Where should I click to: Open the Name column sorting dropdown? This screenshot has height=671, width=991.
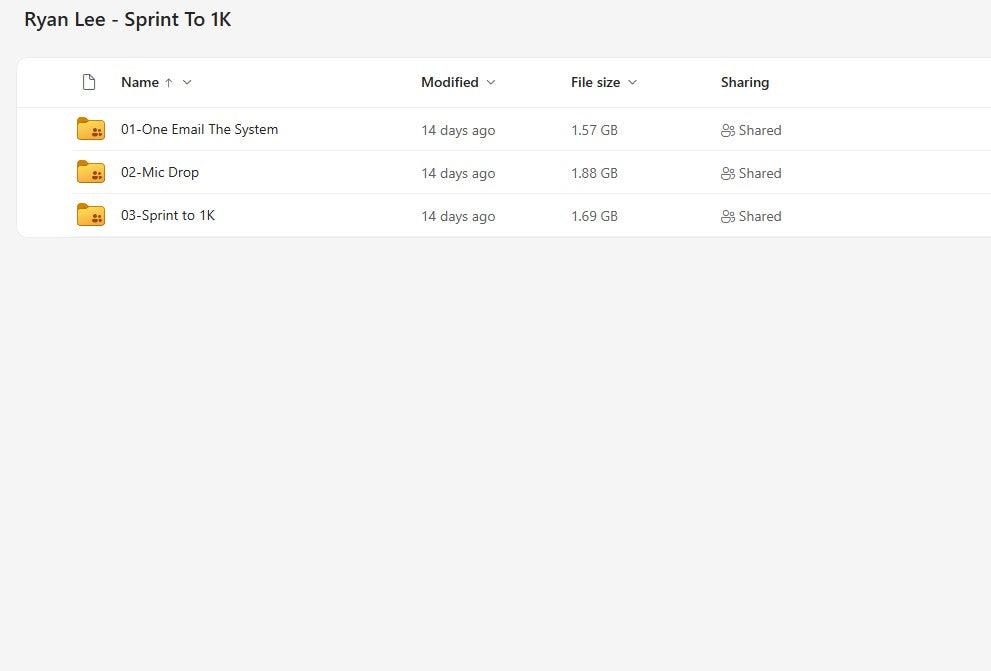pyautogui.click(x=187, y=82)
